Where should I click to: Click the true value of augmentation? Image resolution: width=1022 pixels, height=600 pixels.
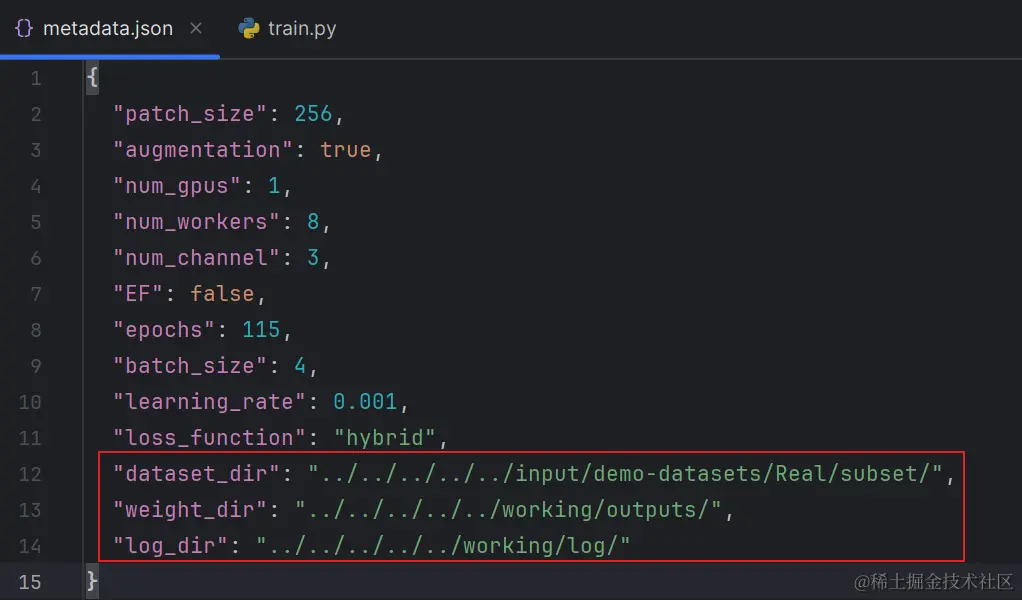[345, 150]
